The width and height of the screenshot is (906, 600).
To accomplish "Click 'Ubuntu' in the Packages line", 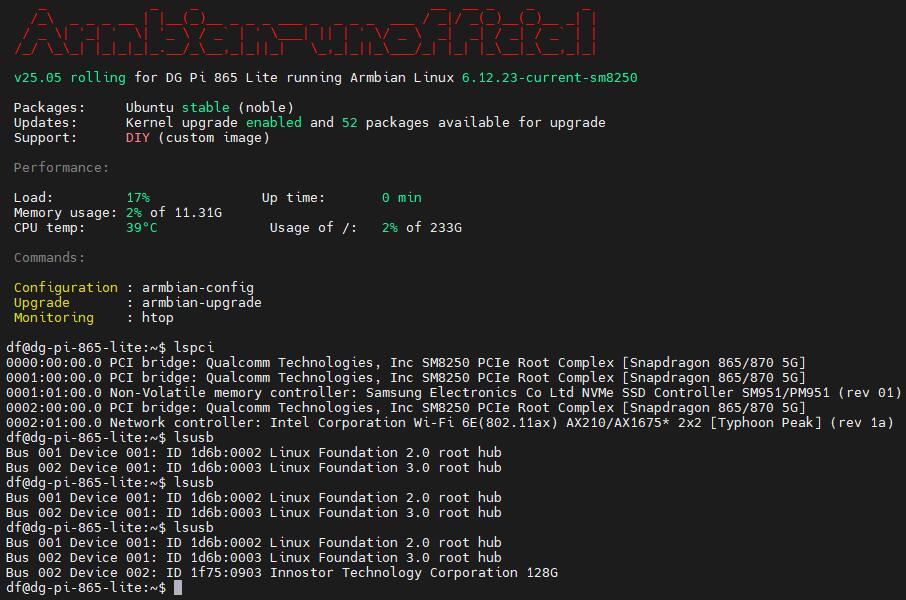I will coord(150,108).
